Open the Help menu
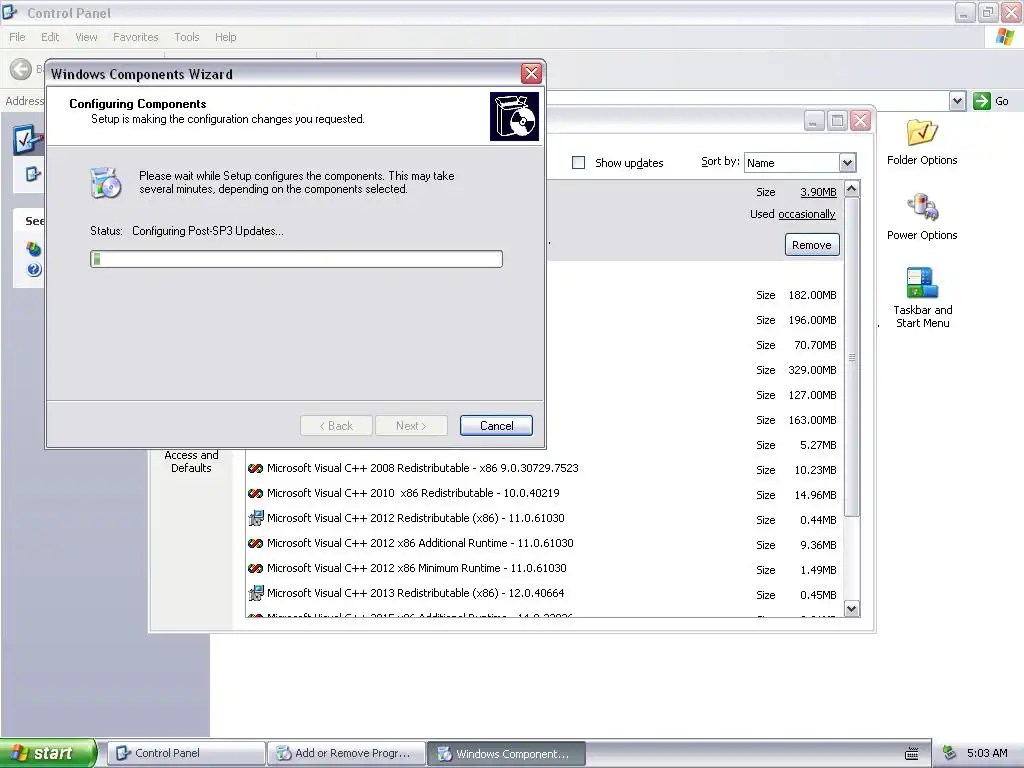1024x768 pixels. pyautogui.click(x=226, y=37)
